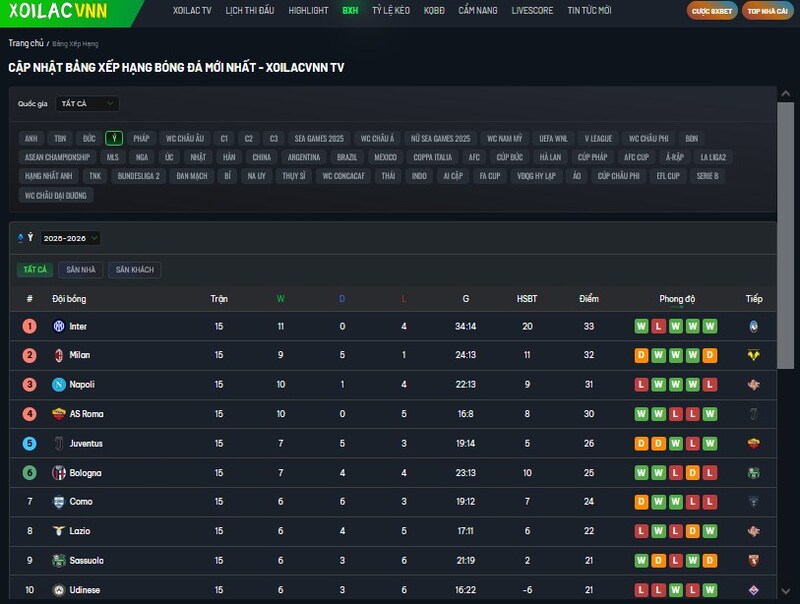The width and height of the screenshot is (800, 604).
Task: Click the AC Milan club crest
Action: [58, 355]
